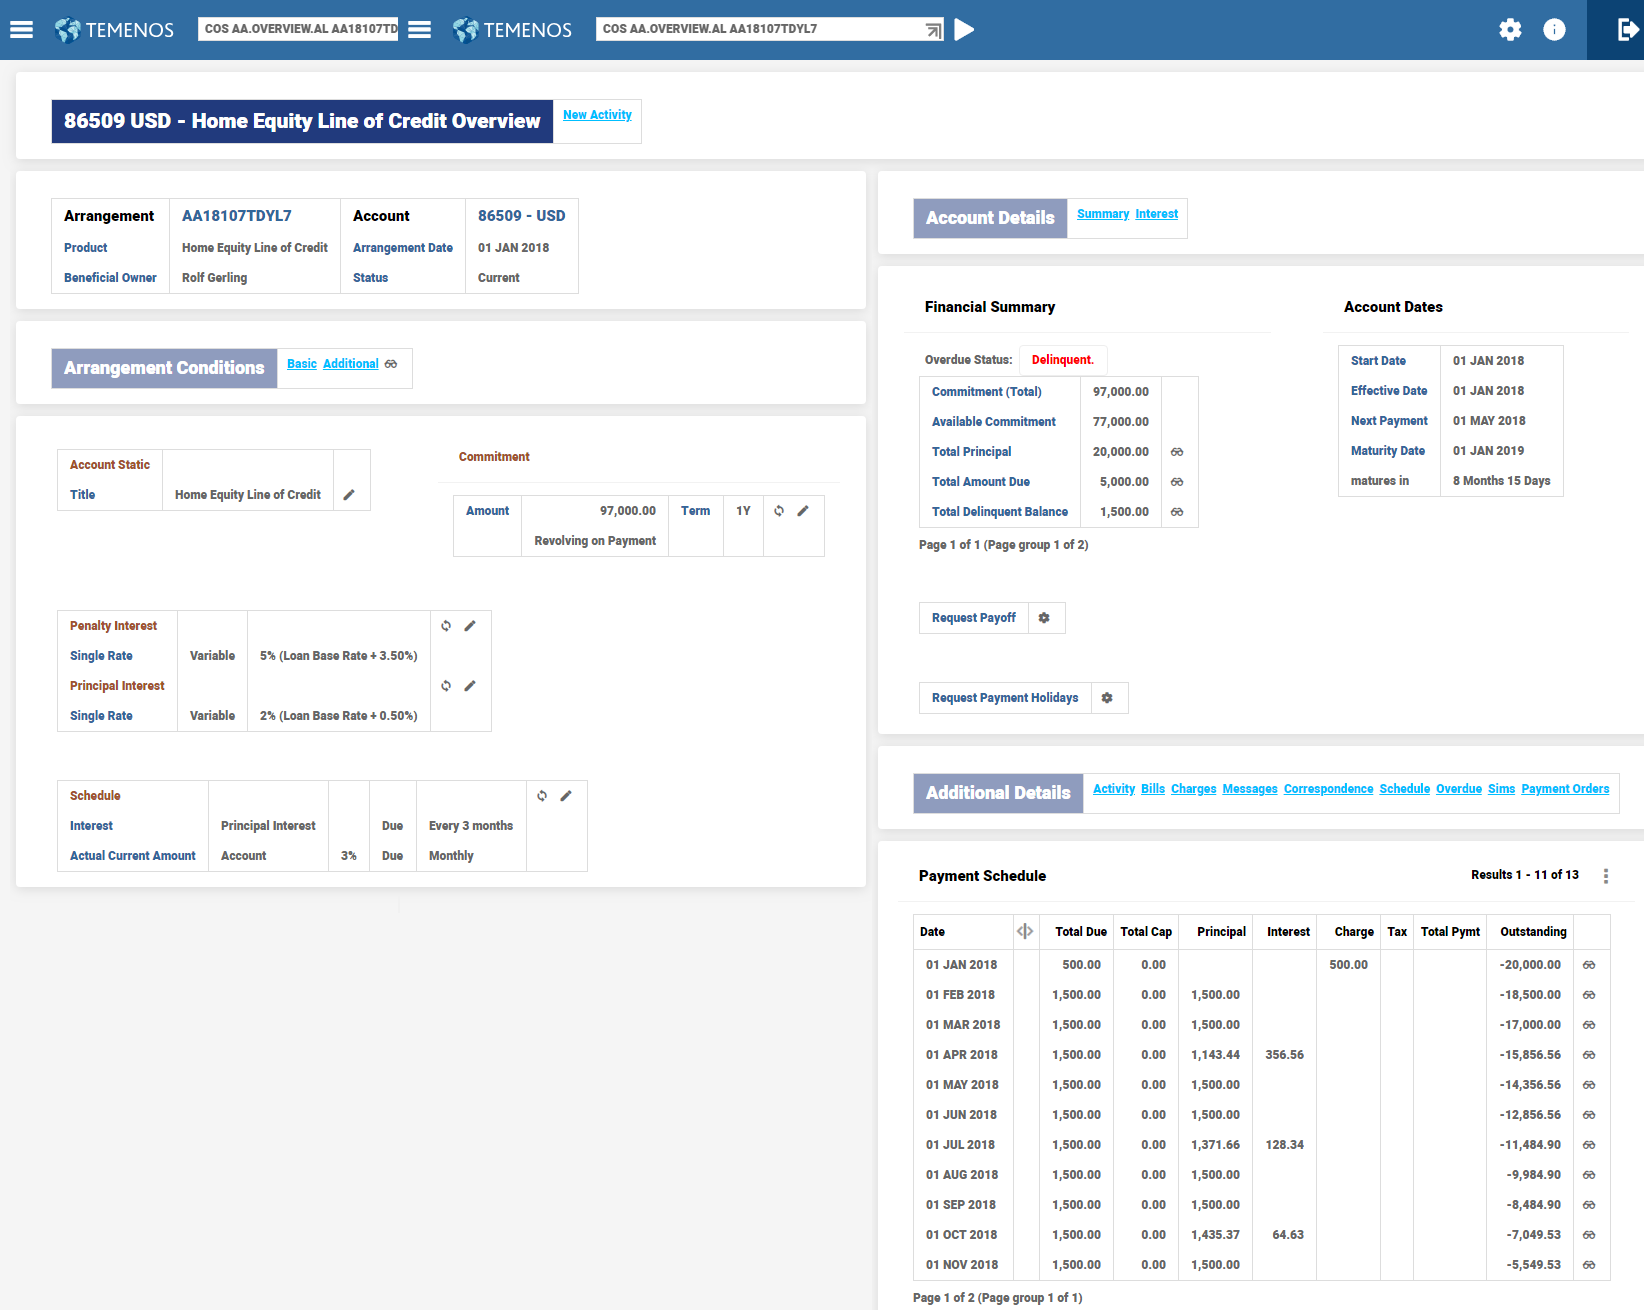1644x1310 pixels.
Task: Edit the Account Static title pencil
Action: (x=349, y=495)
